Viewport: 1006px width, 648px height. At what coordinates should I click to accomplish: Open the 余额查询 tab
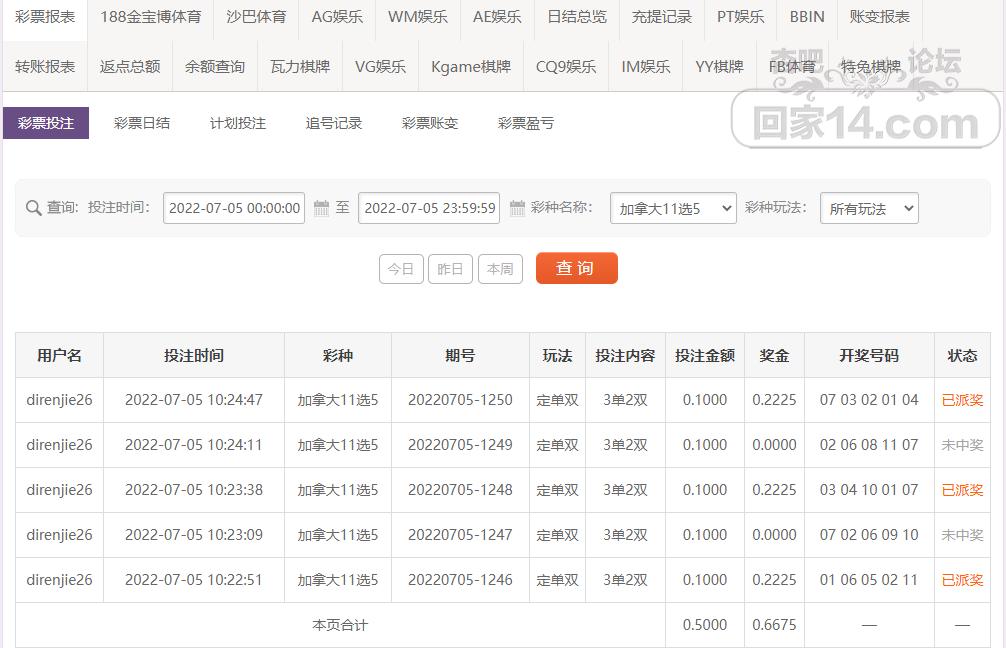click(x=216, y=66)
